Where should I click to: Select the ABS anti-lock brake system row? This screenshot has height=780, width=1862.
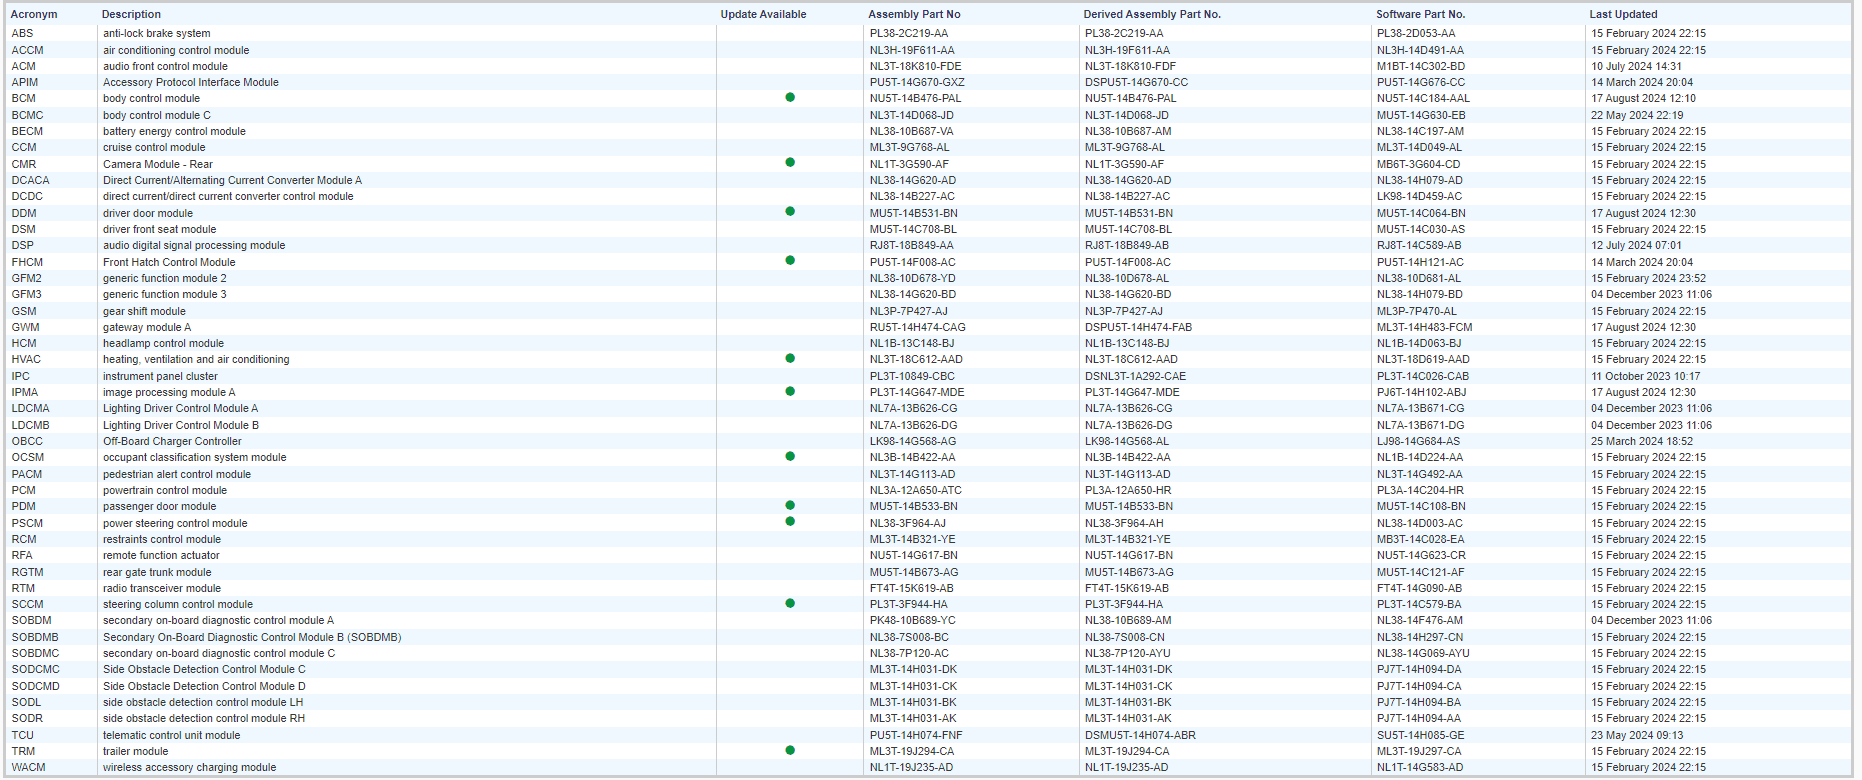point(156,34)
